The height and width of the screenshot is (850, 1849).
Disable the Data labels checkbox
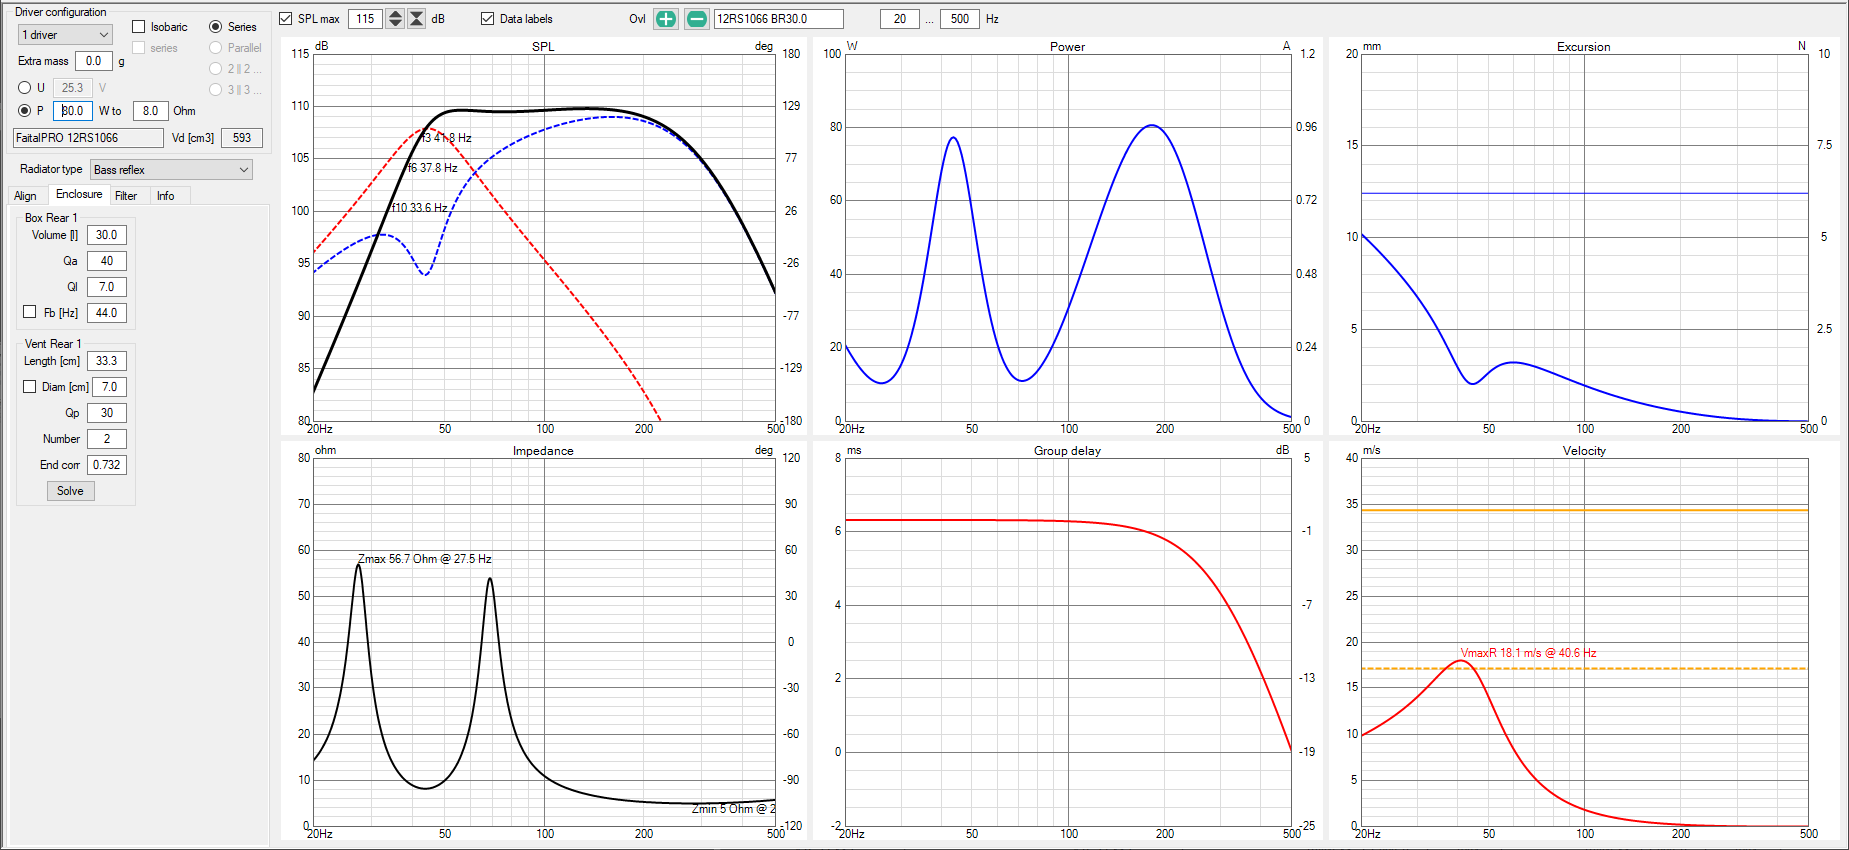(488, 19)
